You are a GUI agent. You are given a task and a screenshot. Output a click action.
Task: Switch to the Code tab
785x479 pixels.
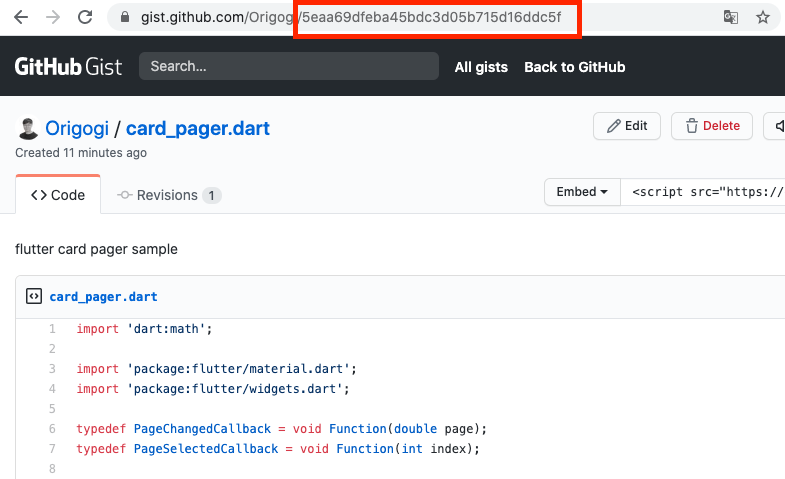tap(58, 195)
